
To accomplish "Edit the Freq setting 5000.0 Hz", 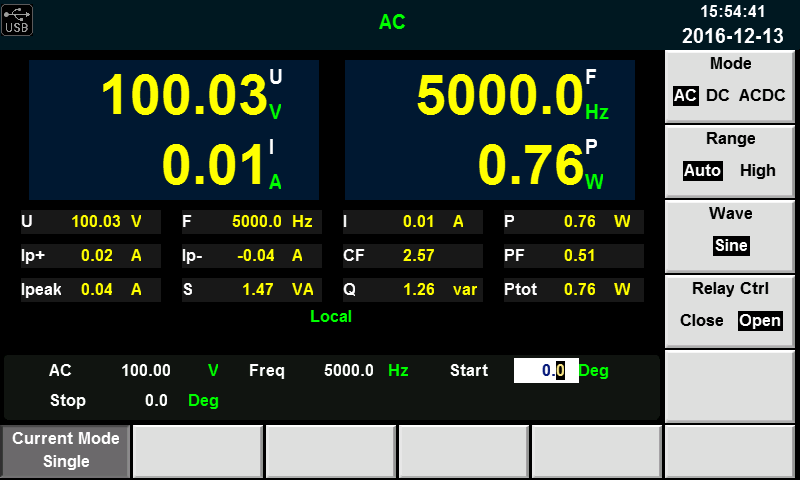I will tap(349, 370).
